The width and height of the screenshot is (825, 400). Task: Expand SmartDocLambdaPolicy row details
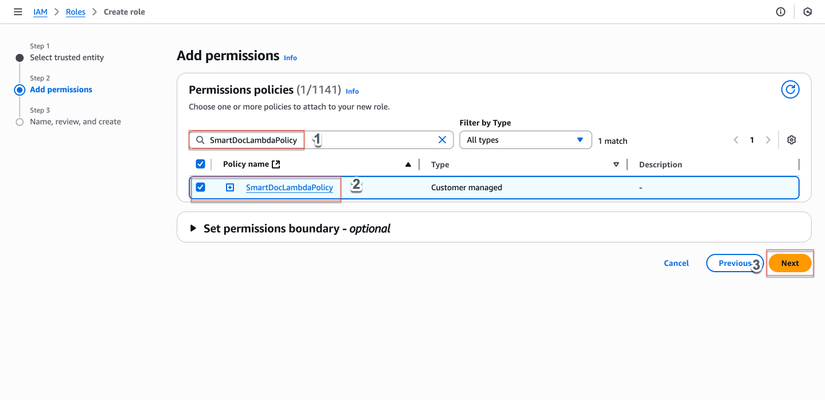[x=230, y=188]
